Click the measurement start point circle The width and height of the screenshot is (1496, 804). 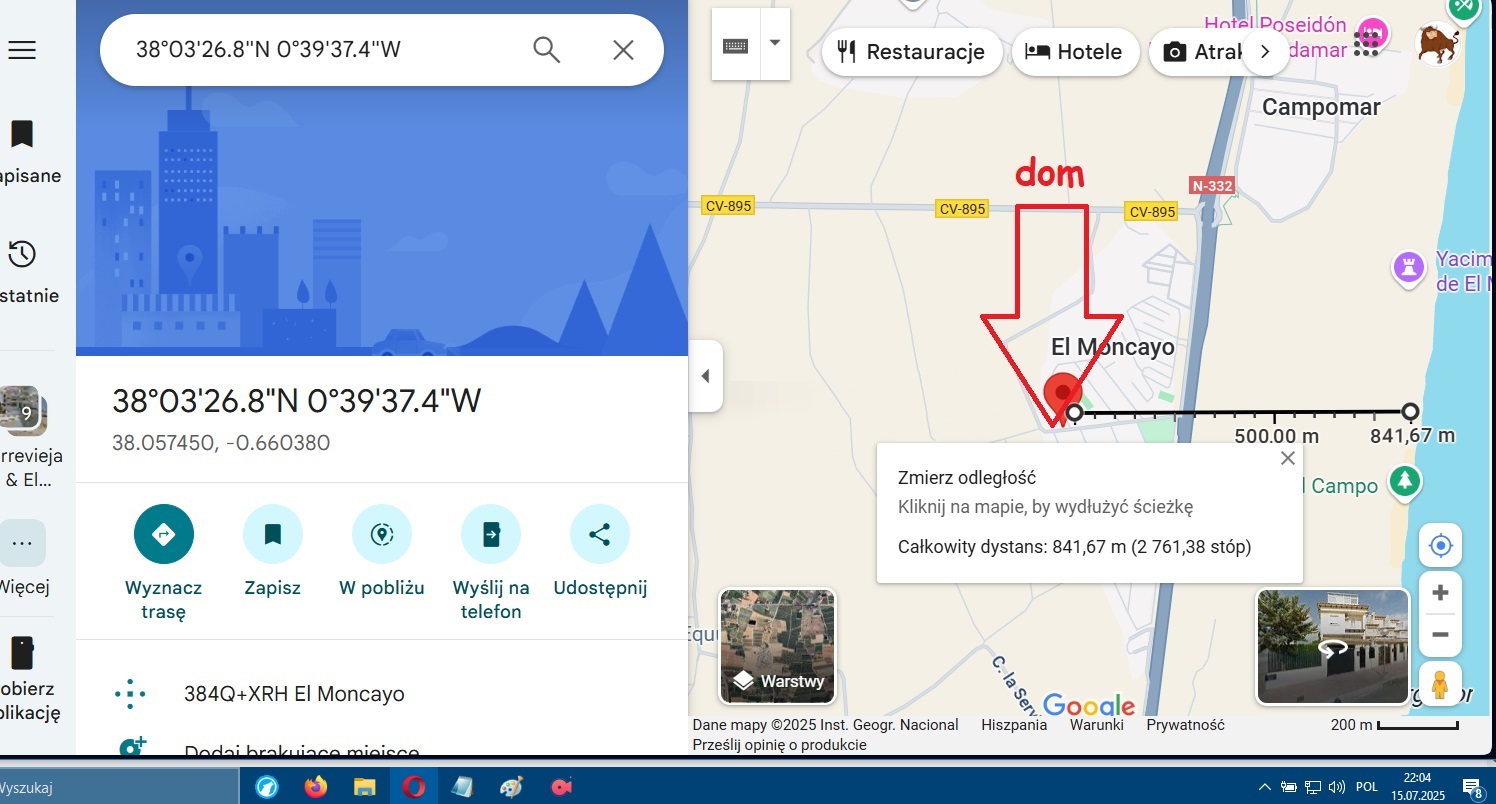click(1074, 412)
